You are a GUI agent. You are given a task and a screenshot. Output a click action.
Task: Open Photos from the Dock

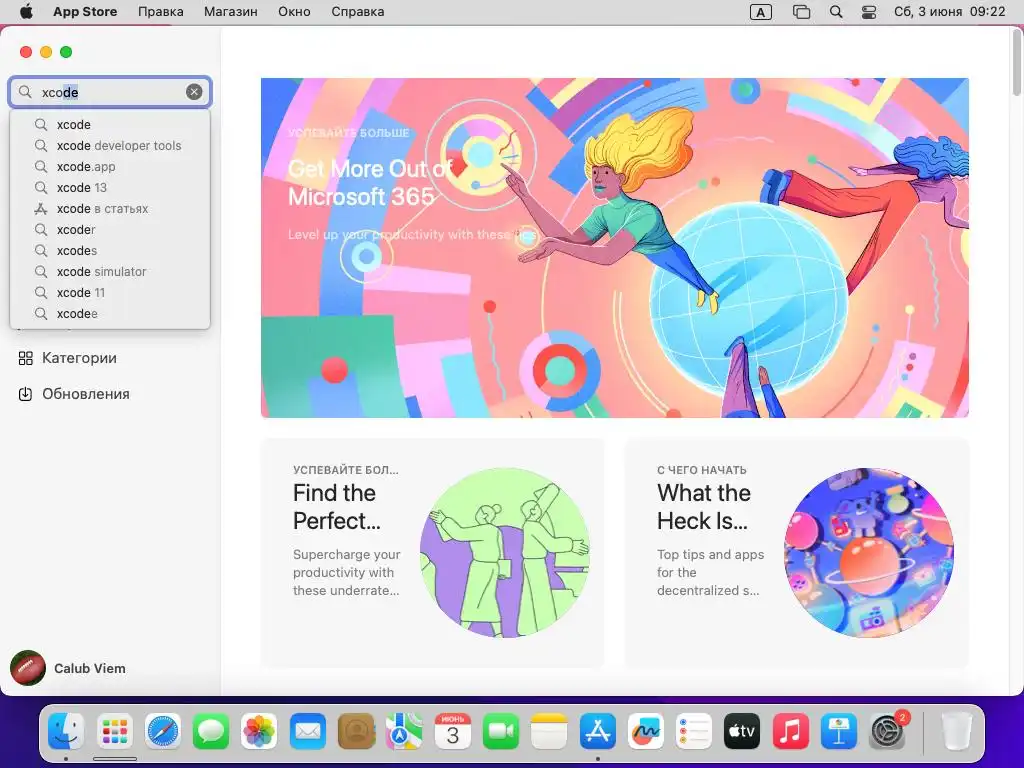(x=259, y=731)
